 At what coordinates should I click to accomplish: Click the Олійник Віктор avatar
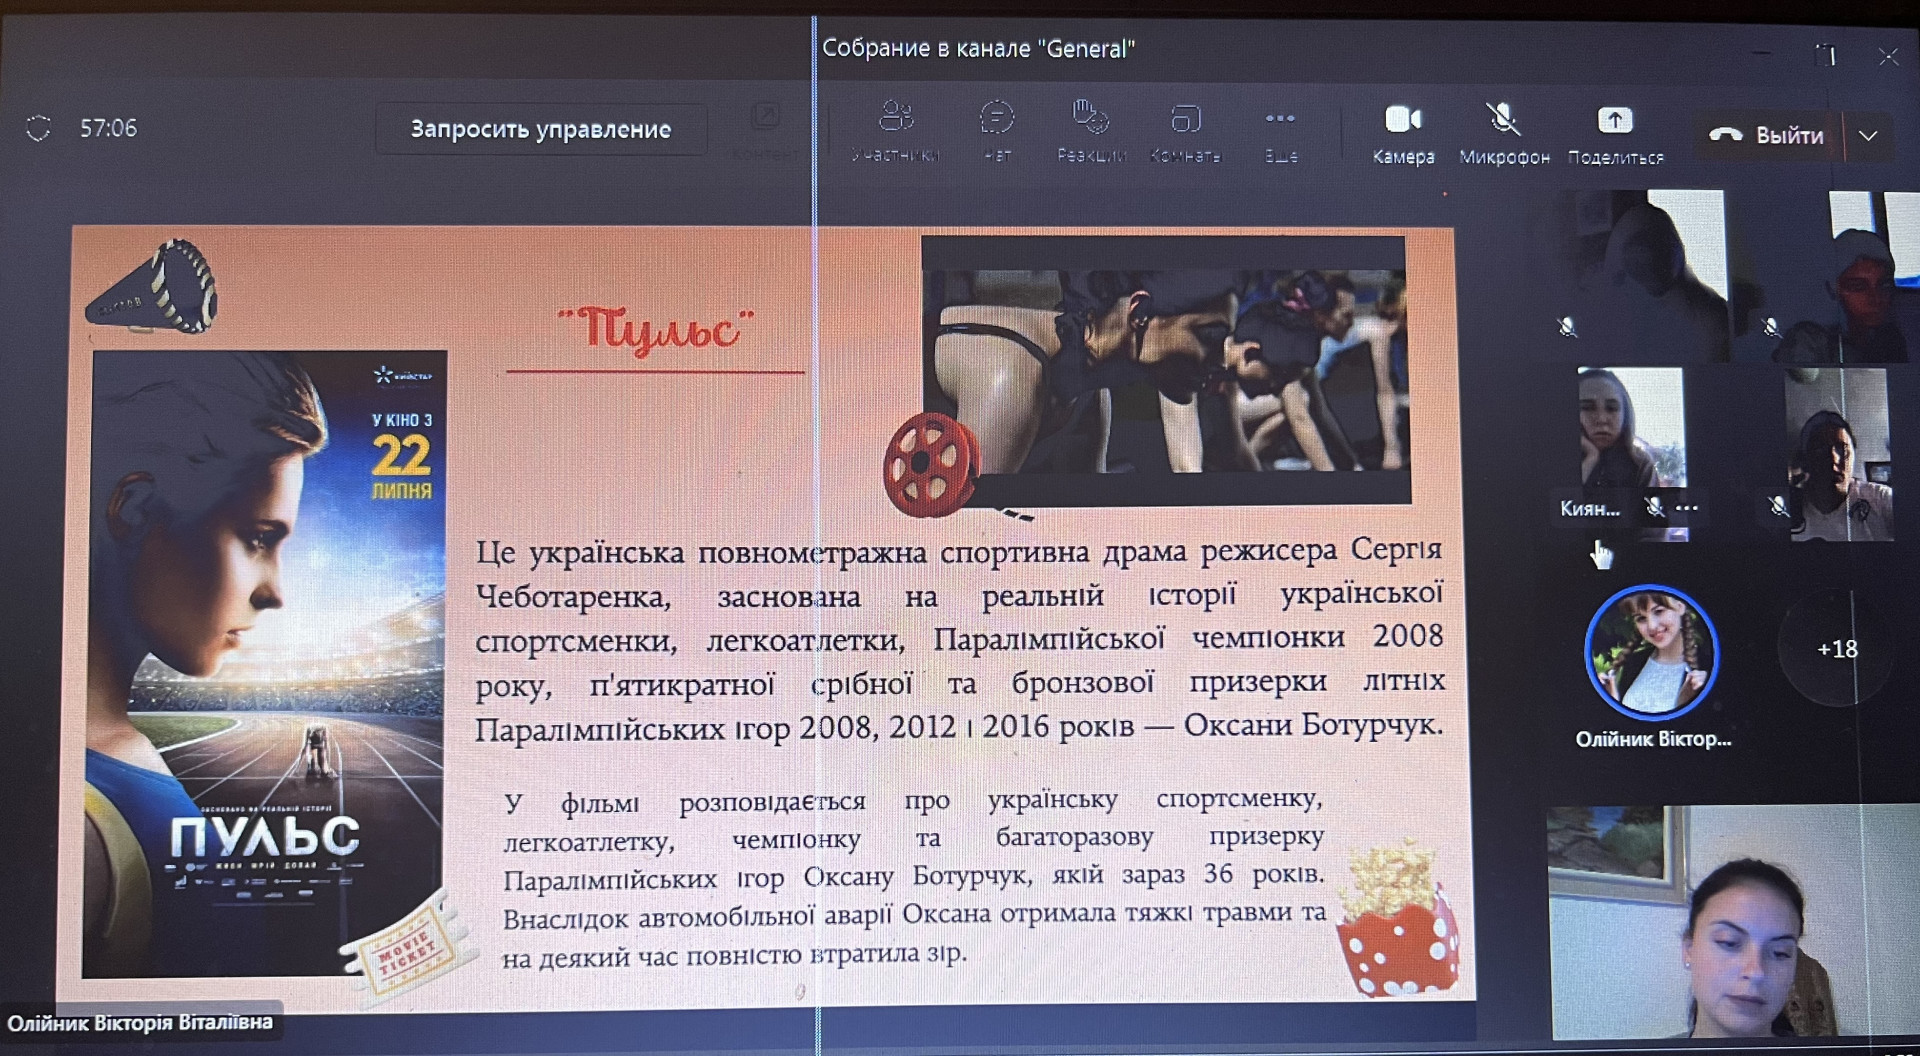tap(1652, 653)
